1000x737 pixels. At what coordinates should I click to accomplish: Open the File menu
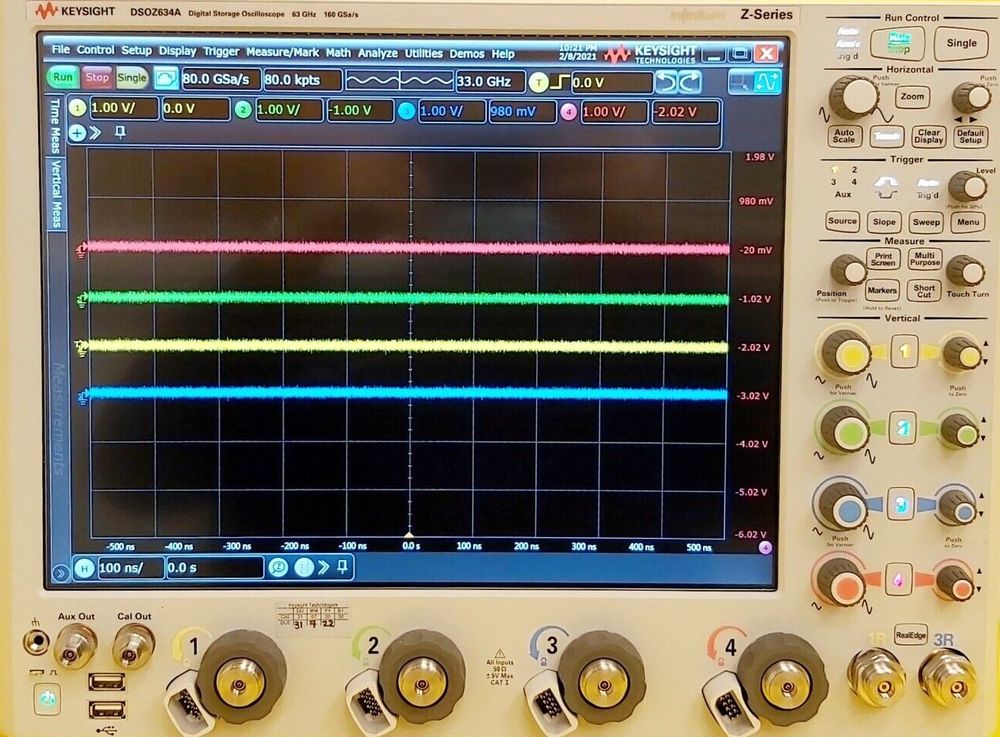click(61, 49)
